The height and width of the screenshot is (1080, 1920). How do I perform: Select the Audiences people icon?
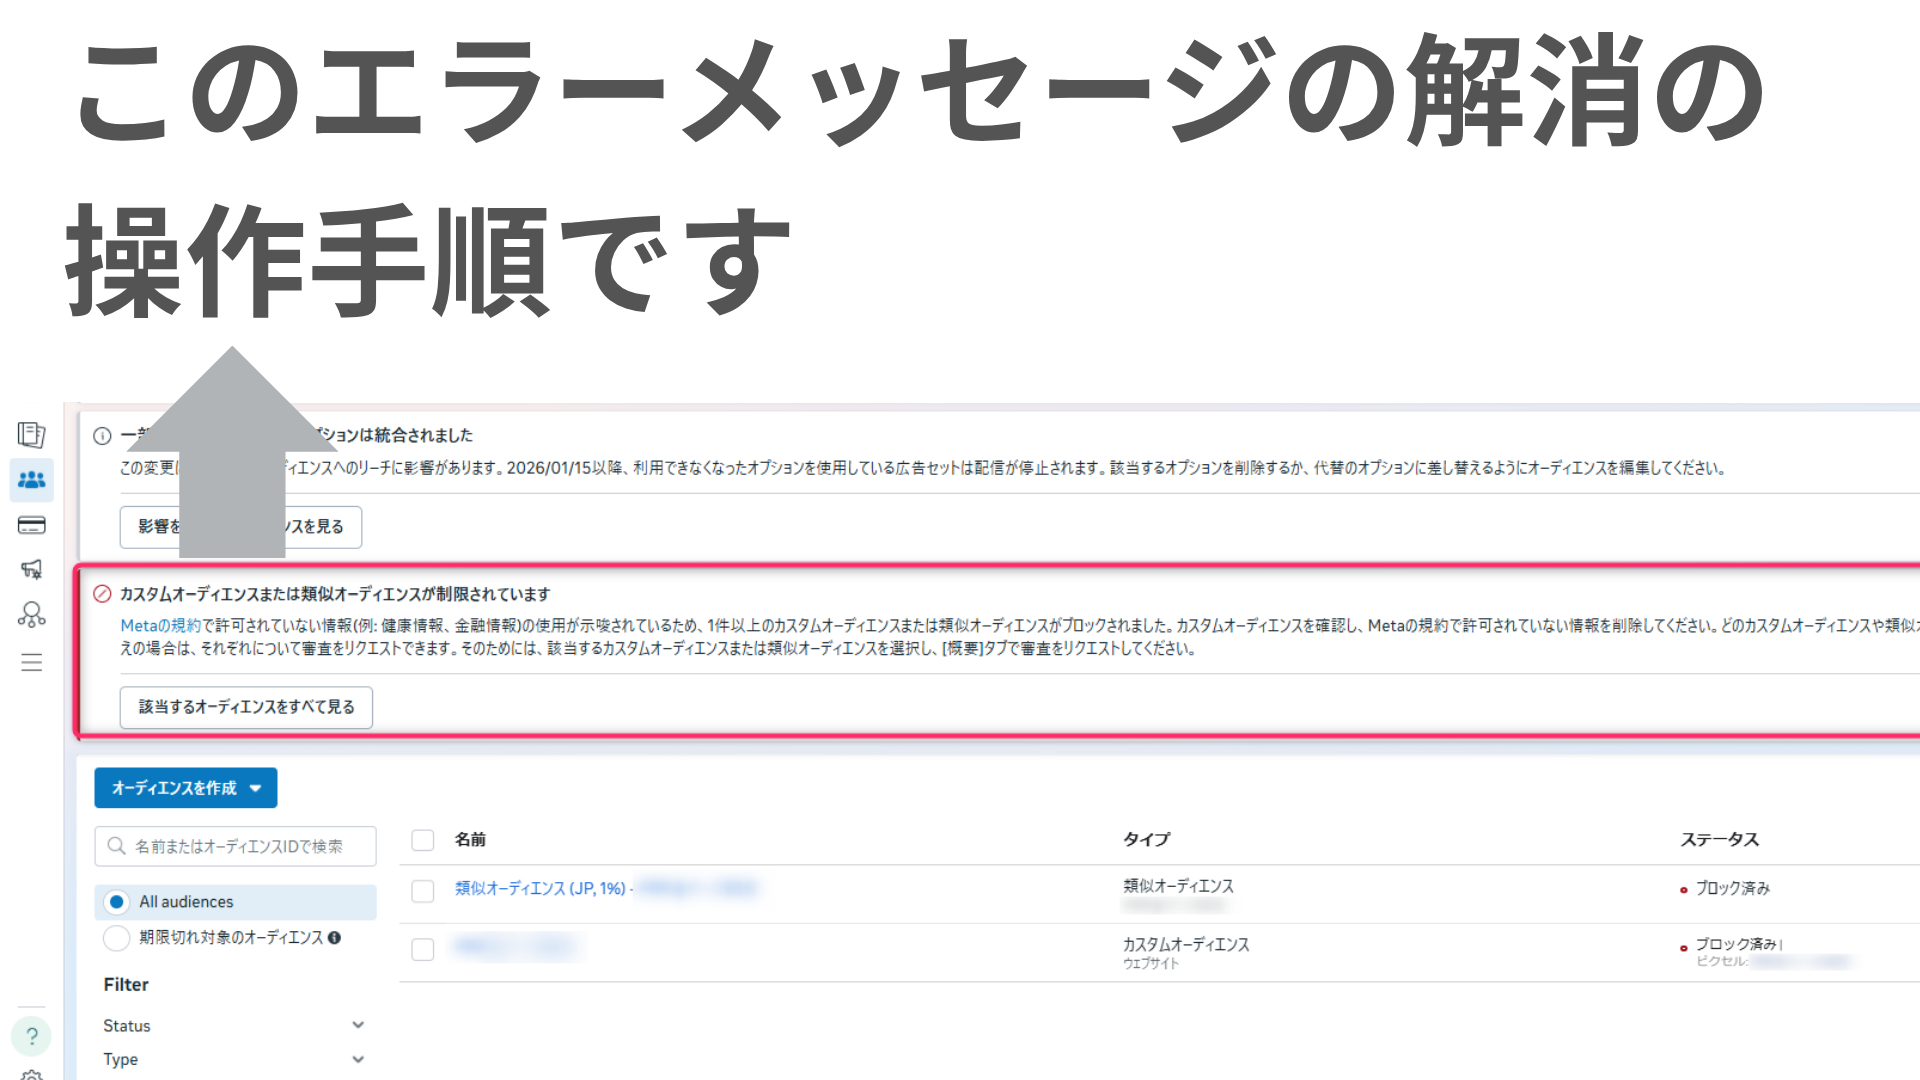click(31, 480)
